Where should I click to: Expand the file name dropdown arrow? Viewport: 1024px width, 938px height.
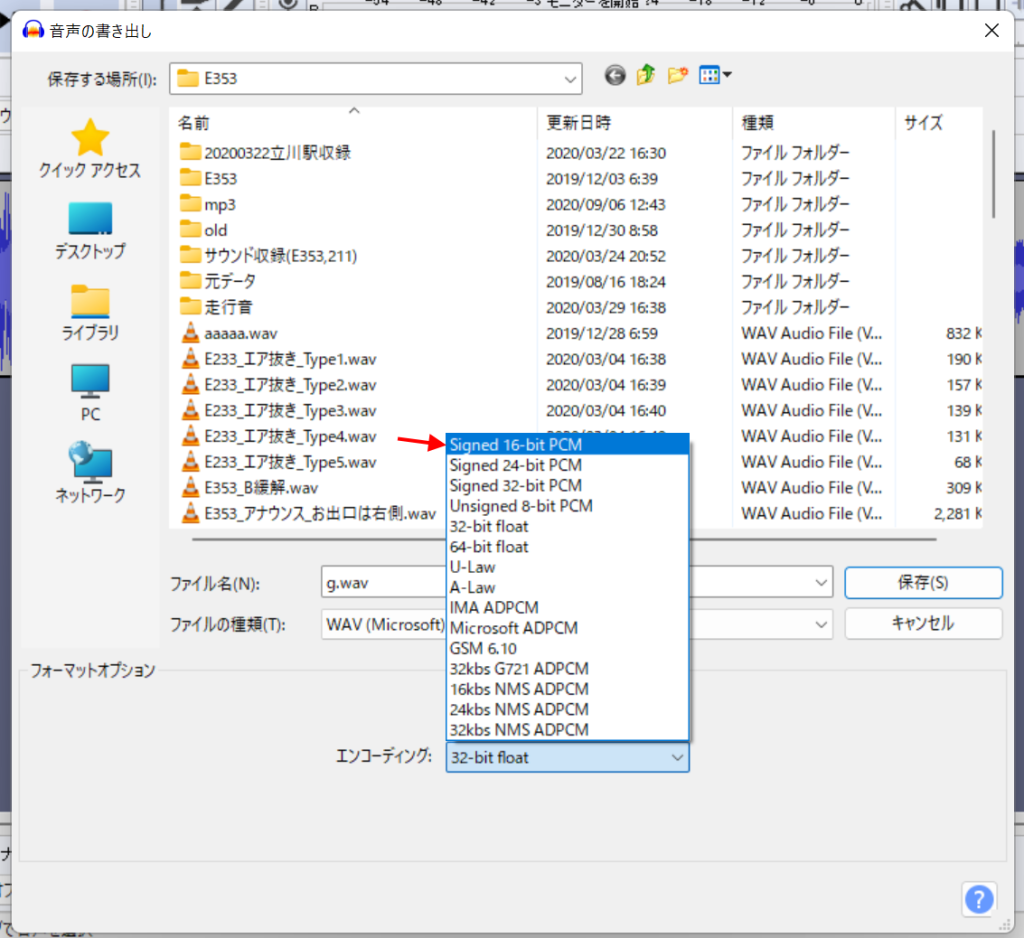click(822, 582)
